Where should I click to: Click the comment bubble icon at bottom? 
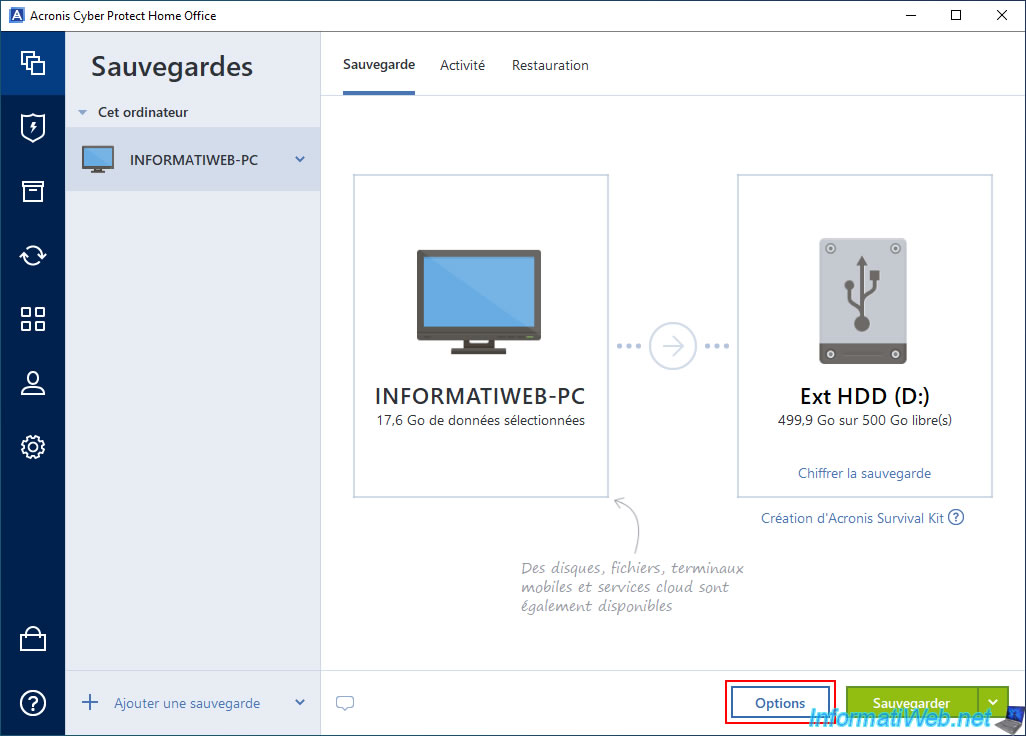[345, 703]
